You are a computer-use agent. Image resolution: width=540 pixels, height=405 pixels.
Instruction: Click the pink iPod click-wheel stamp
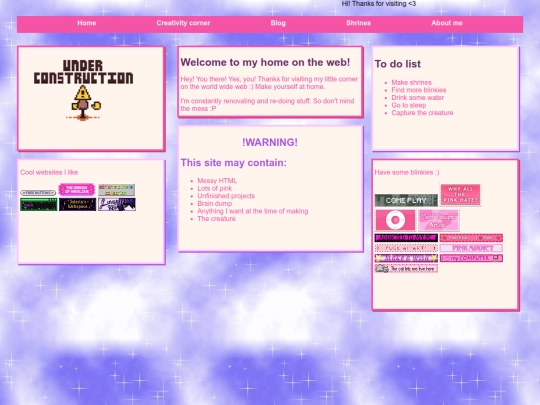coord(395,220)
